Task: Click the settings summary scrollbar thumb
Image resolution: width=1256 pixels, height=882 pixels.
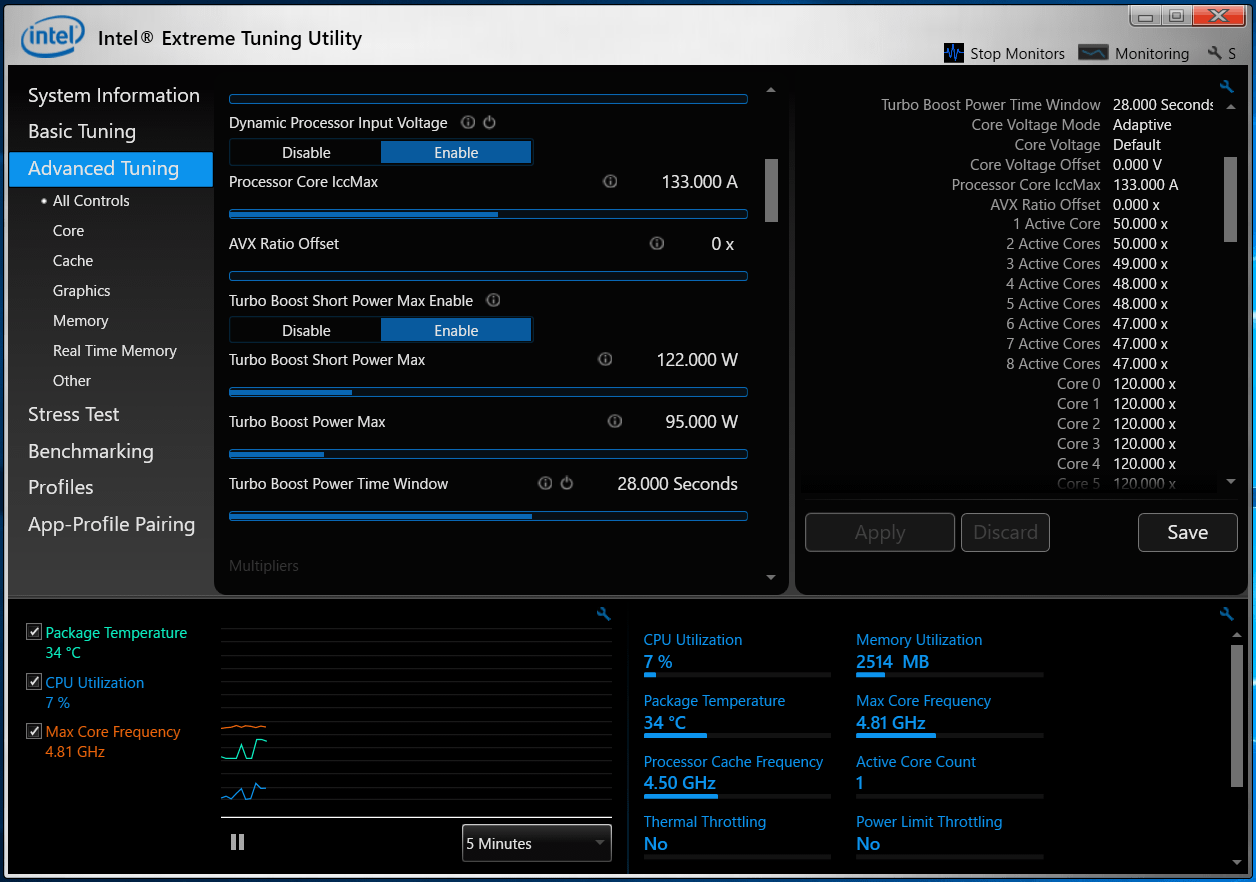Action: (x=1231, y=199)
